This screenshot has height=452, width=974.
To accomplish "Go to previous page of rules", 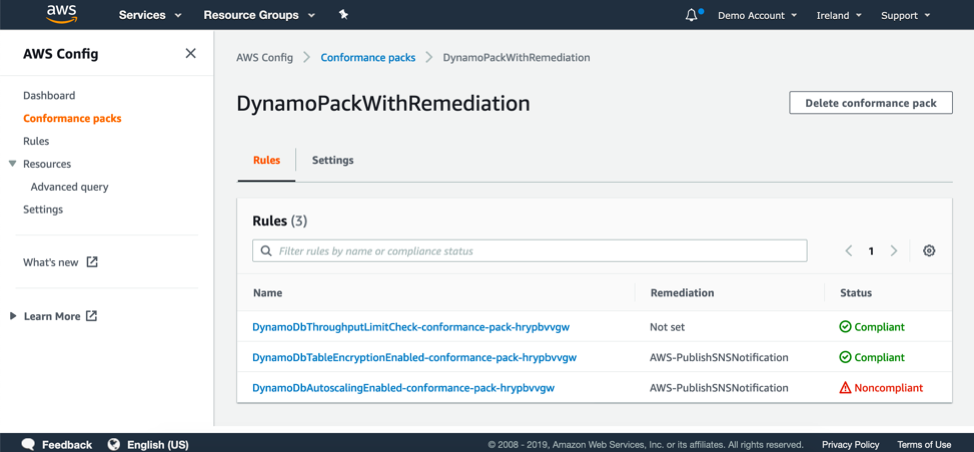I will (849, 251).
